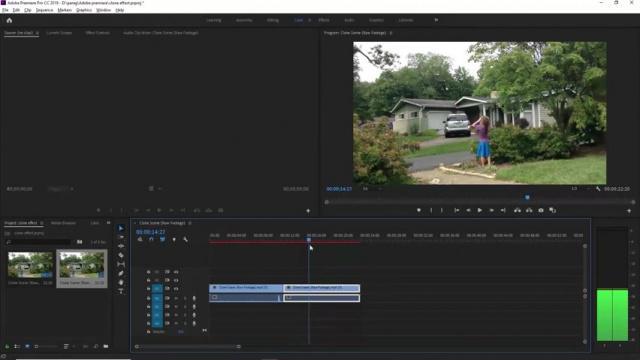Open the Color workspace menu icon
Viewport: 640px width, 360px height.
pos(309,20)
